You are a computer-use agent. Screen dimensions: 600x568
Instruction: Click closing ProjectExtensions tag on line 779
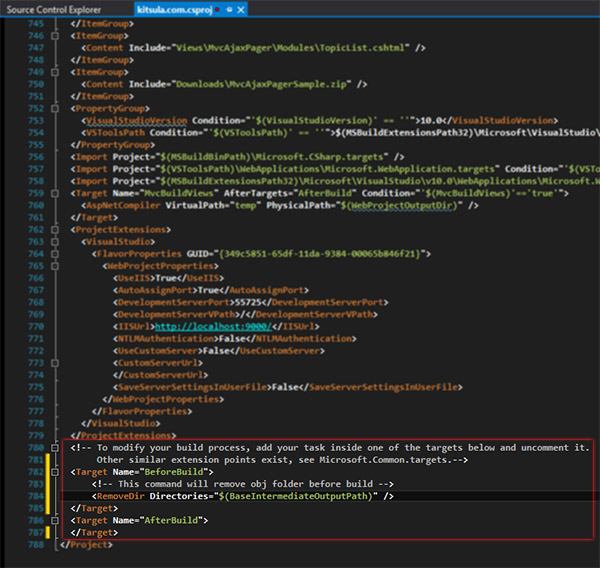click(x=123, y=436)
